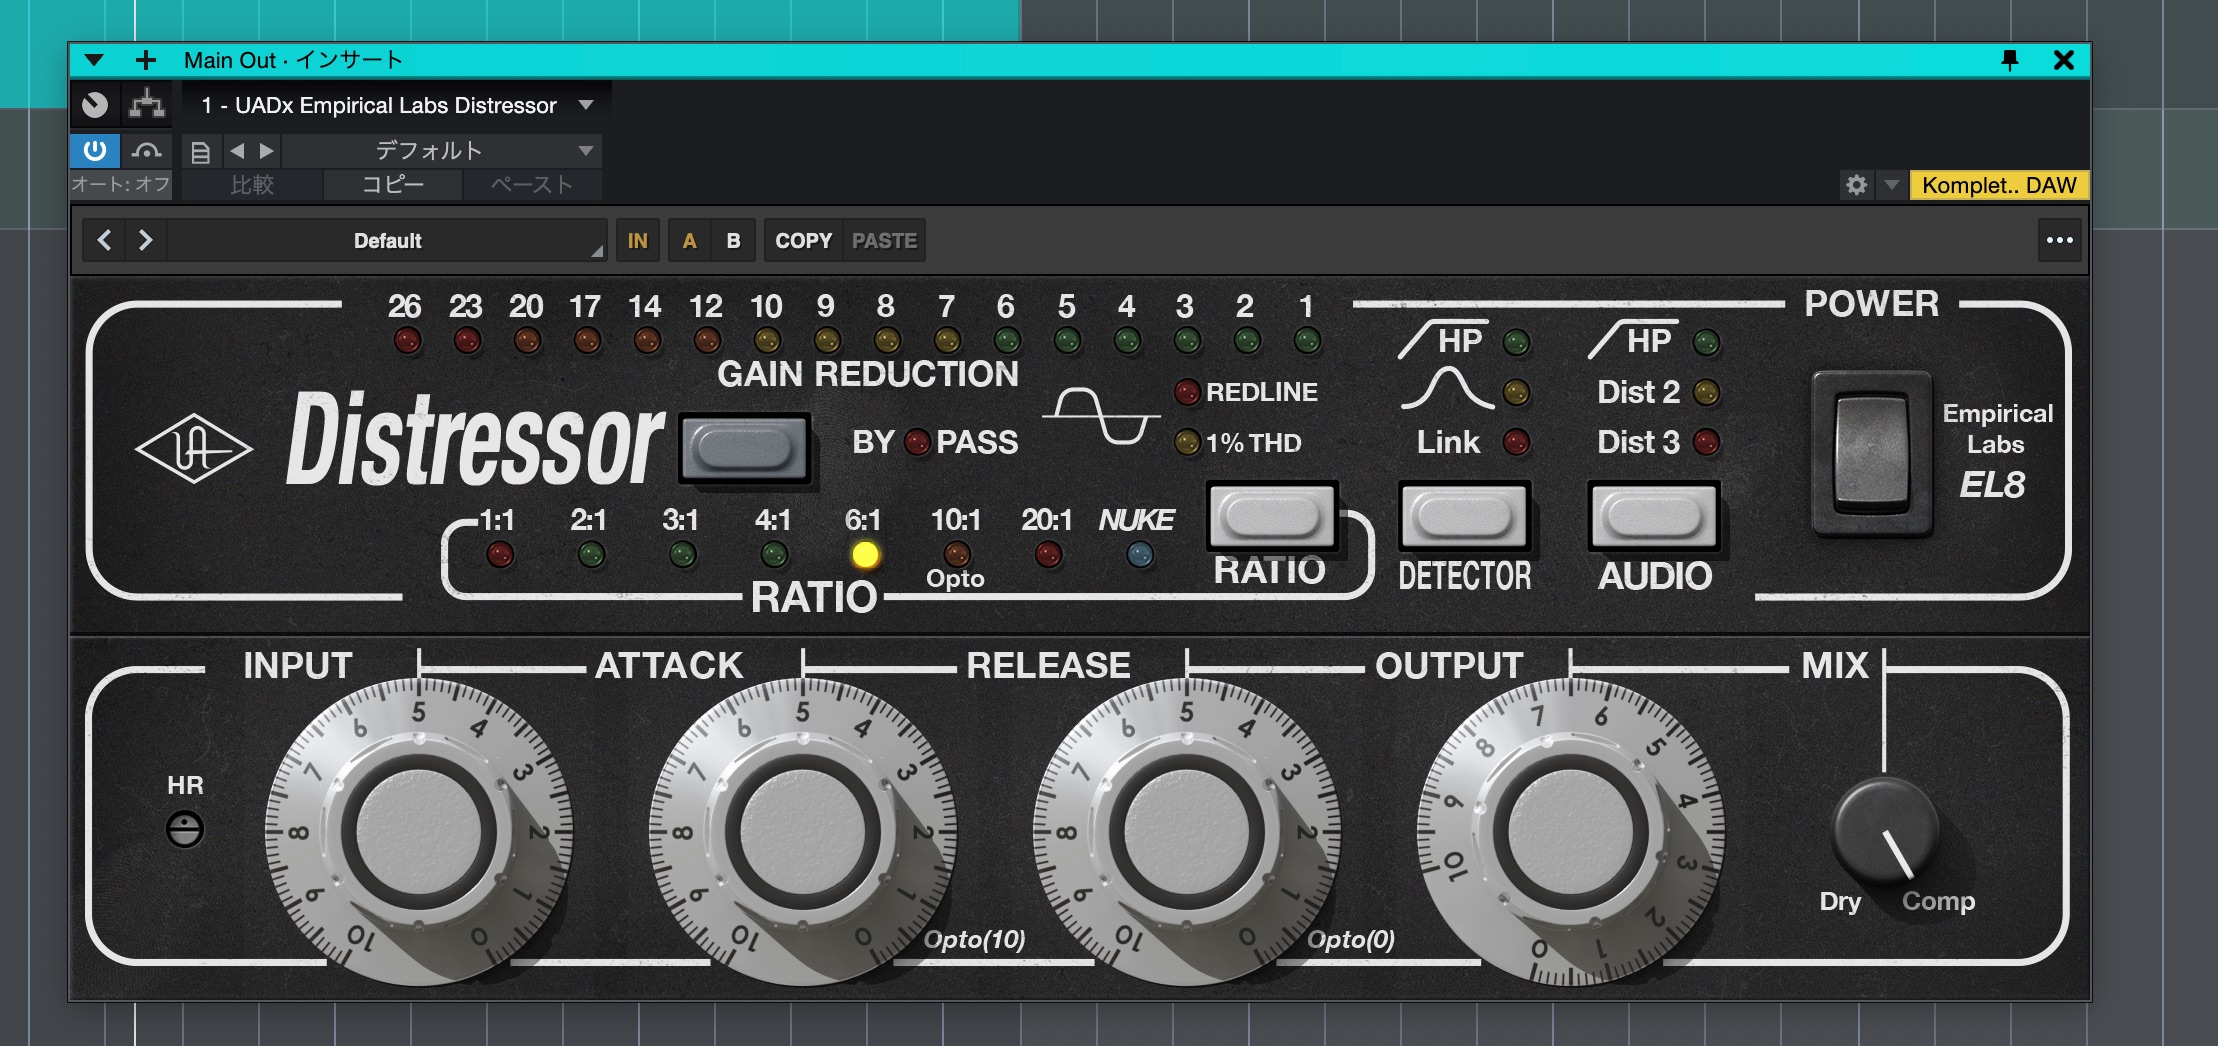Select the 1:1 ratio LED

(x=500, y=554)
